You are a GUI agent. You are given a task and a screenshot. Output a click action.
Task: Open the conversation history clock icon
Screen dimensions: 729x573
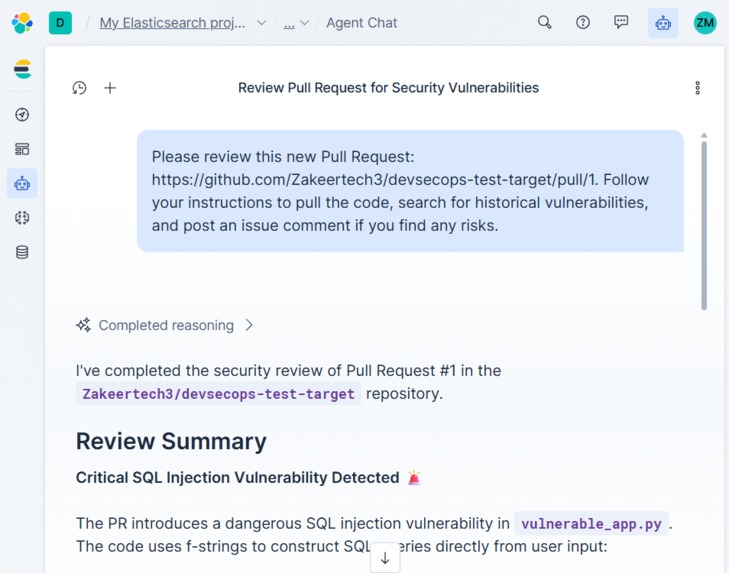(x=80, y=88)
